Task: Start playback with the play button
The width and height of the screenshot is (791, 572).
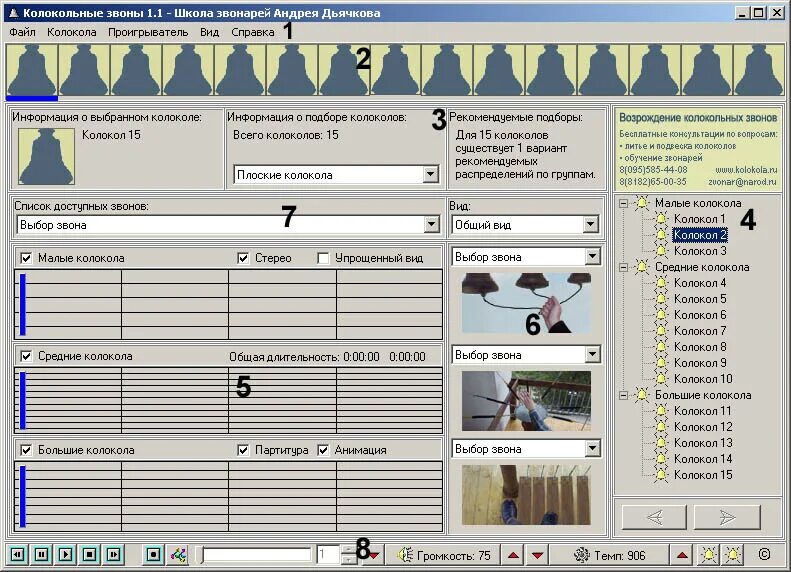Action: (x=66, y=555)
